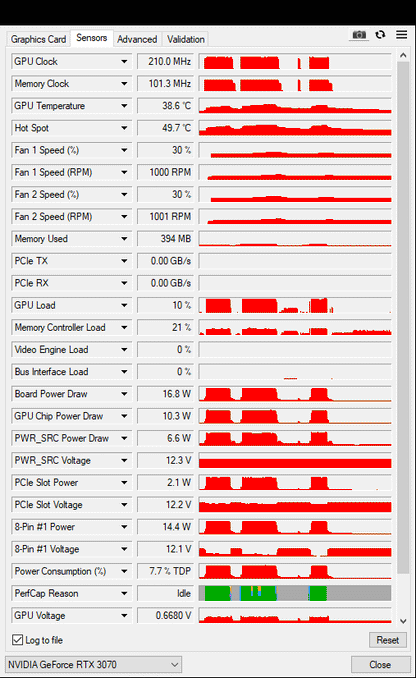This screenshot has width=416, height=678.
Task: Expand the Power Consumption (%) dropdown
Action: point(124,571)
